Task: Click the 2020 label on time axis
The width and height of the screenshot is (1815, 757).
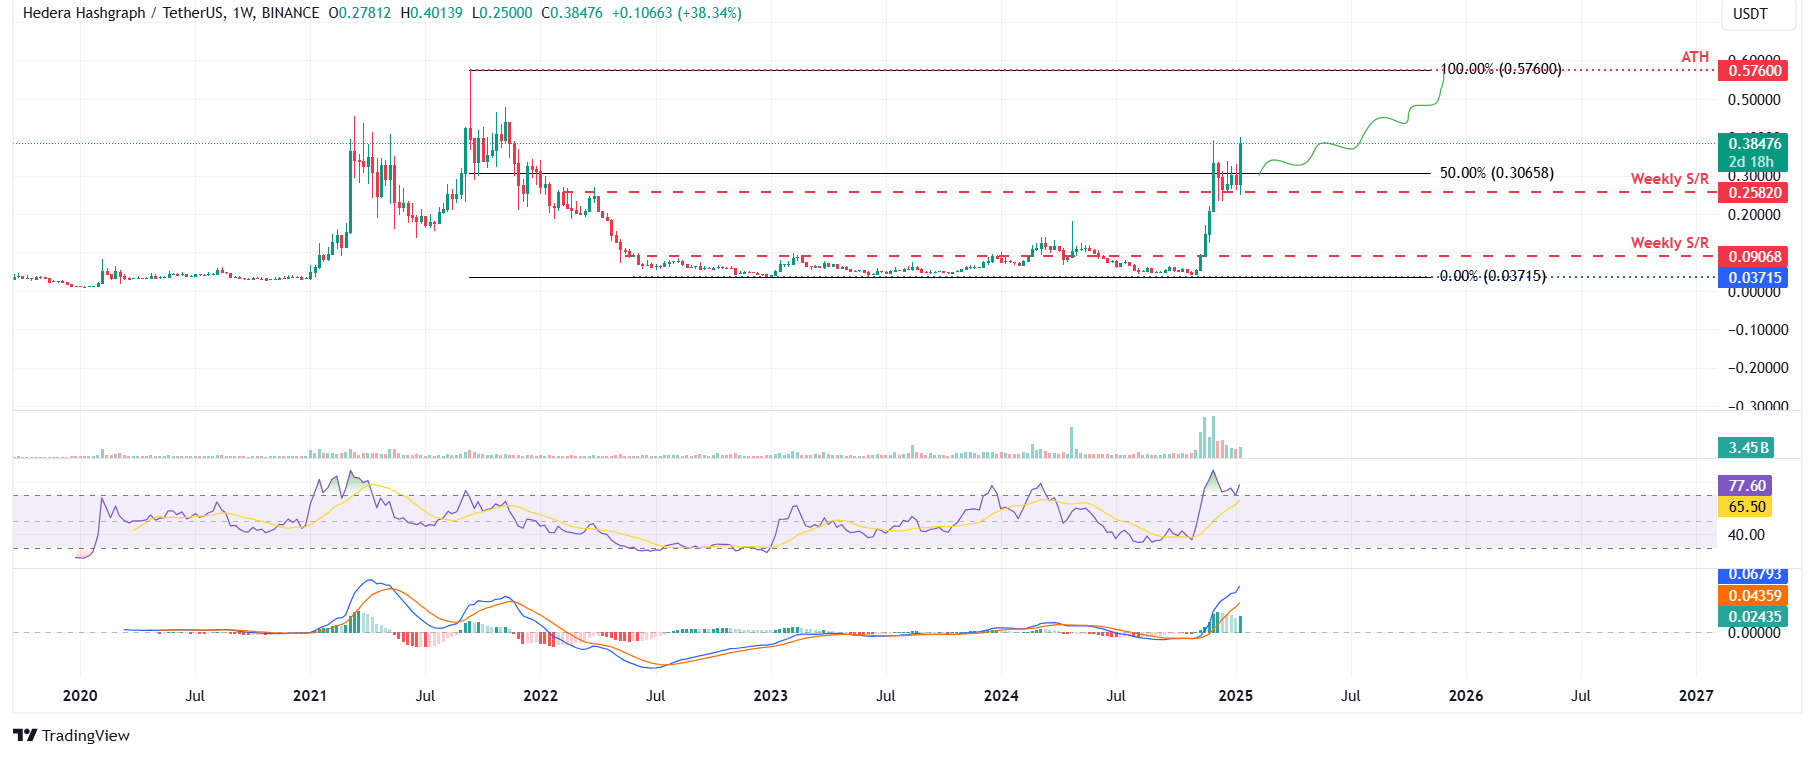Action: 80,696
